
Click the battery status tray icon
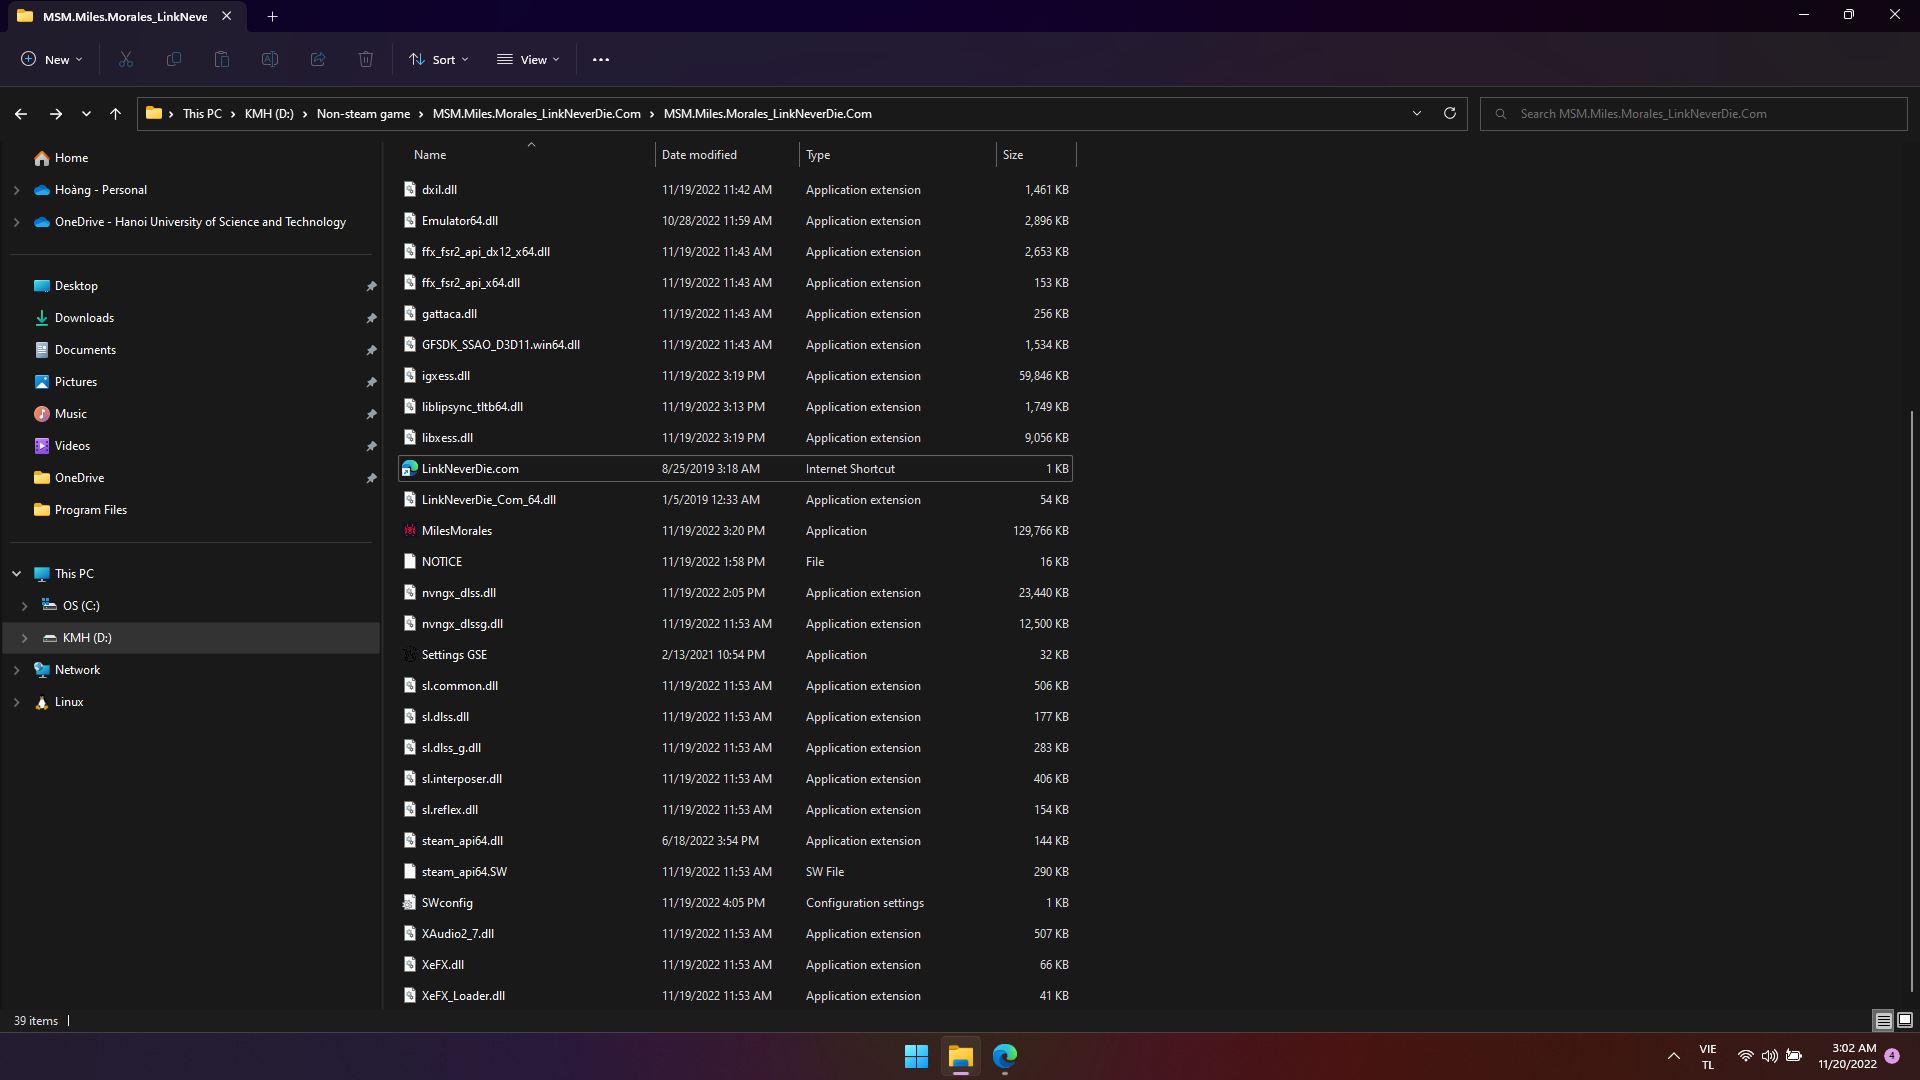pyautogui.click(x=1794, y=1056)
